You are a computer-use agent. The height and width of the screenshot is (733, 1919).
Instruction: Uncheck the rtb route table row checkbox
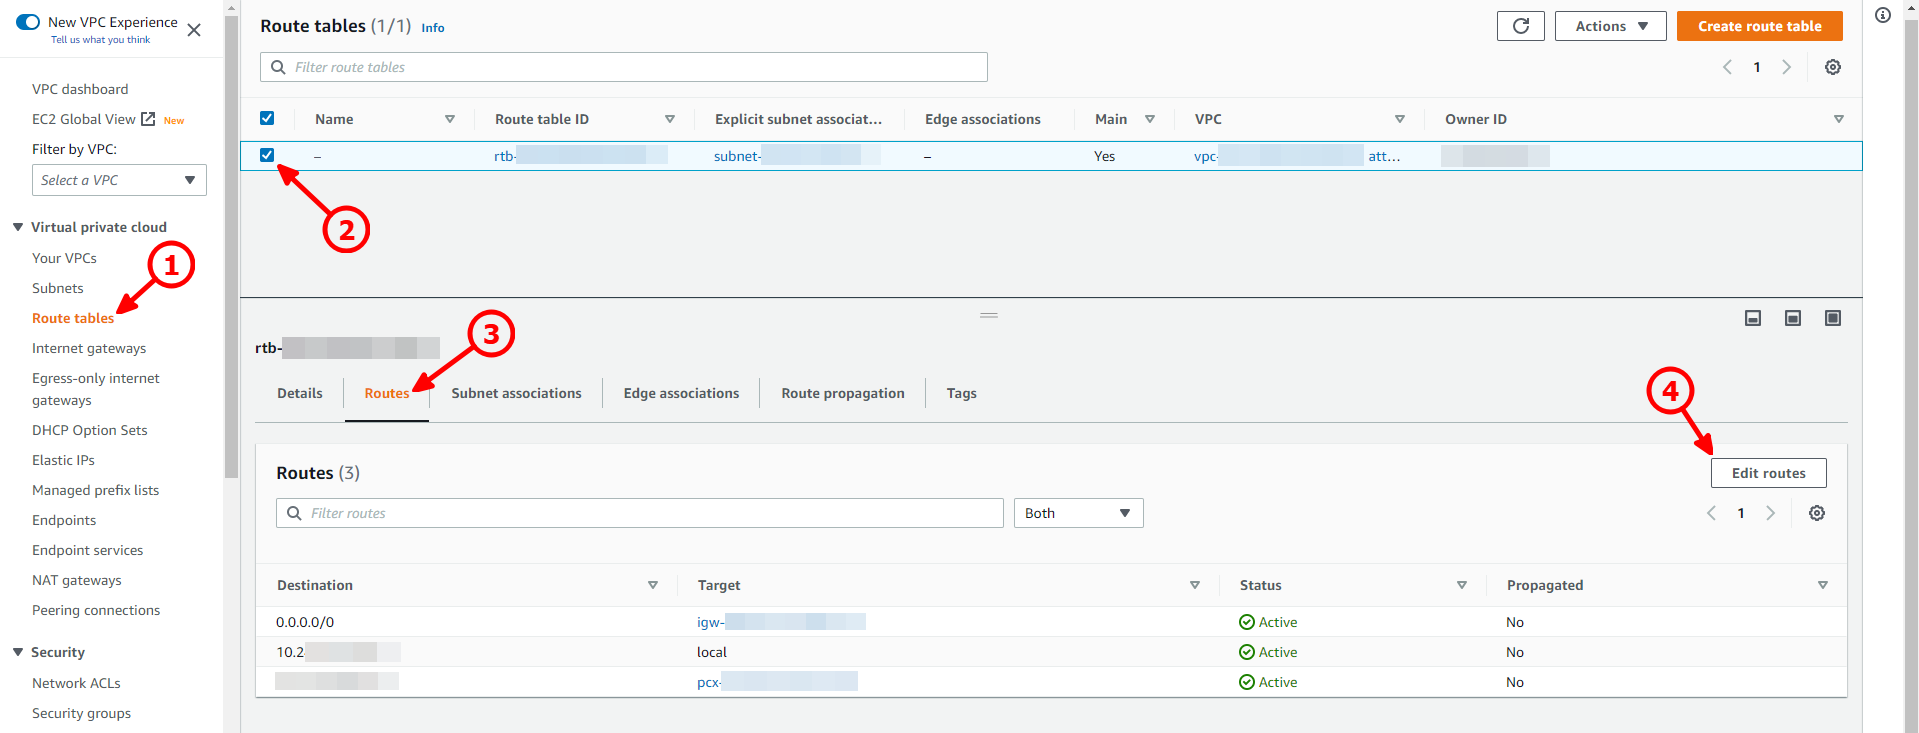point(267,155)
